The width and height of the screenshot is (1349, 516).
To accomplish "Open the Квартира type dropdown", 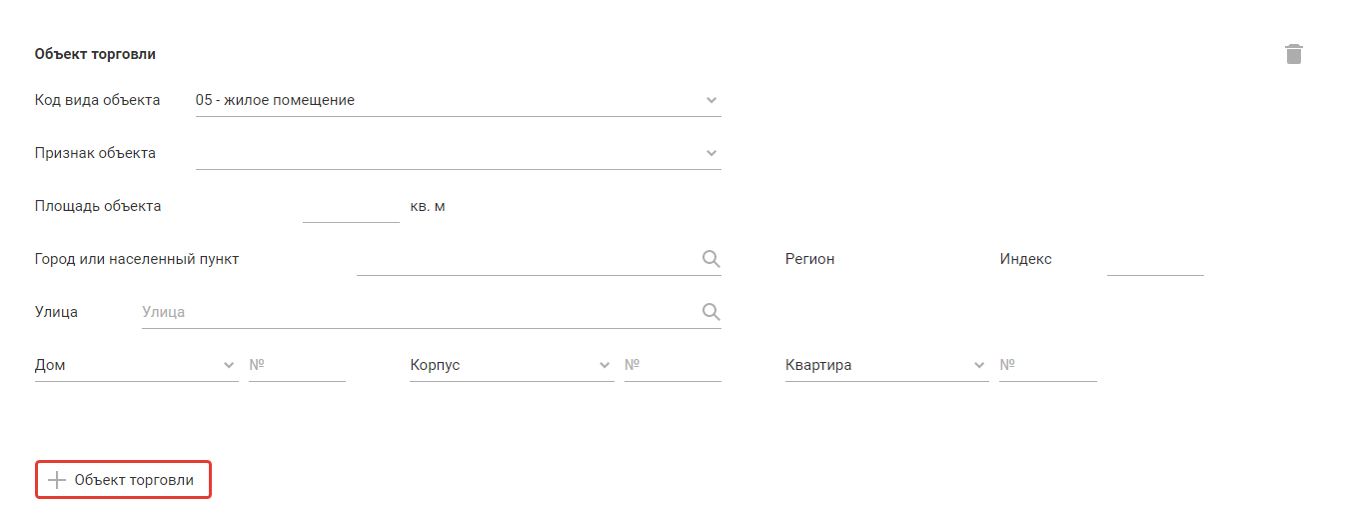I will (x=979, y=365).
